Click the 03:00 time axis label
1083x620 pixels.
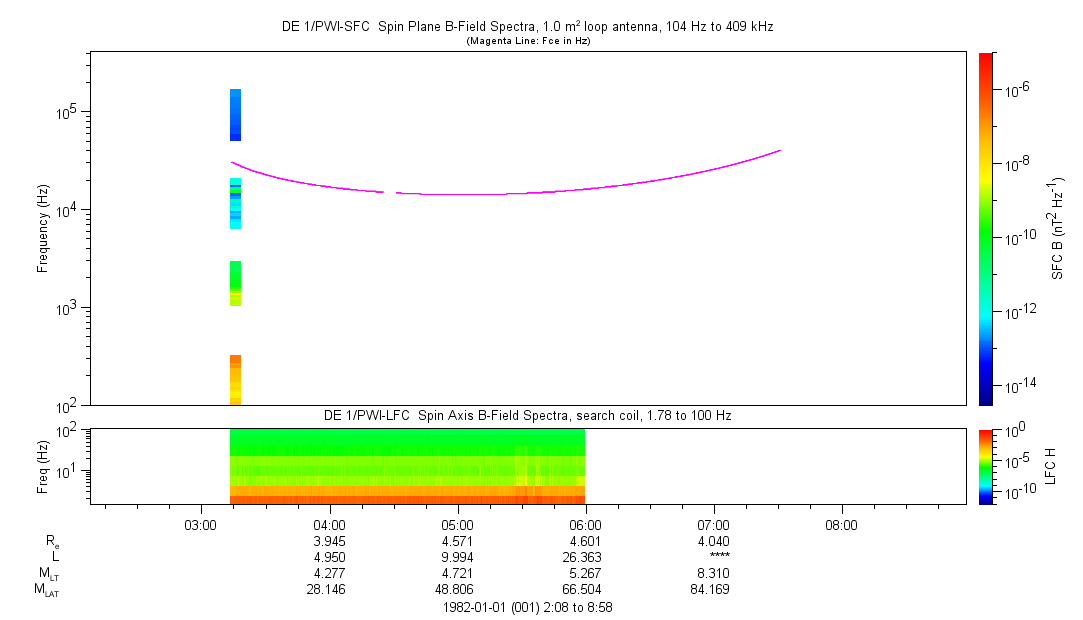pyautogui.click(x=201, y=524)
